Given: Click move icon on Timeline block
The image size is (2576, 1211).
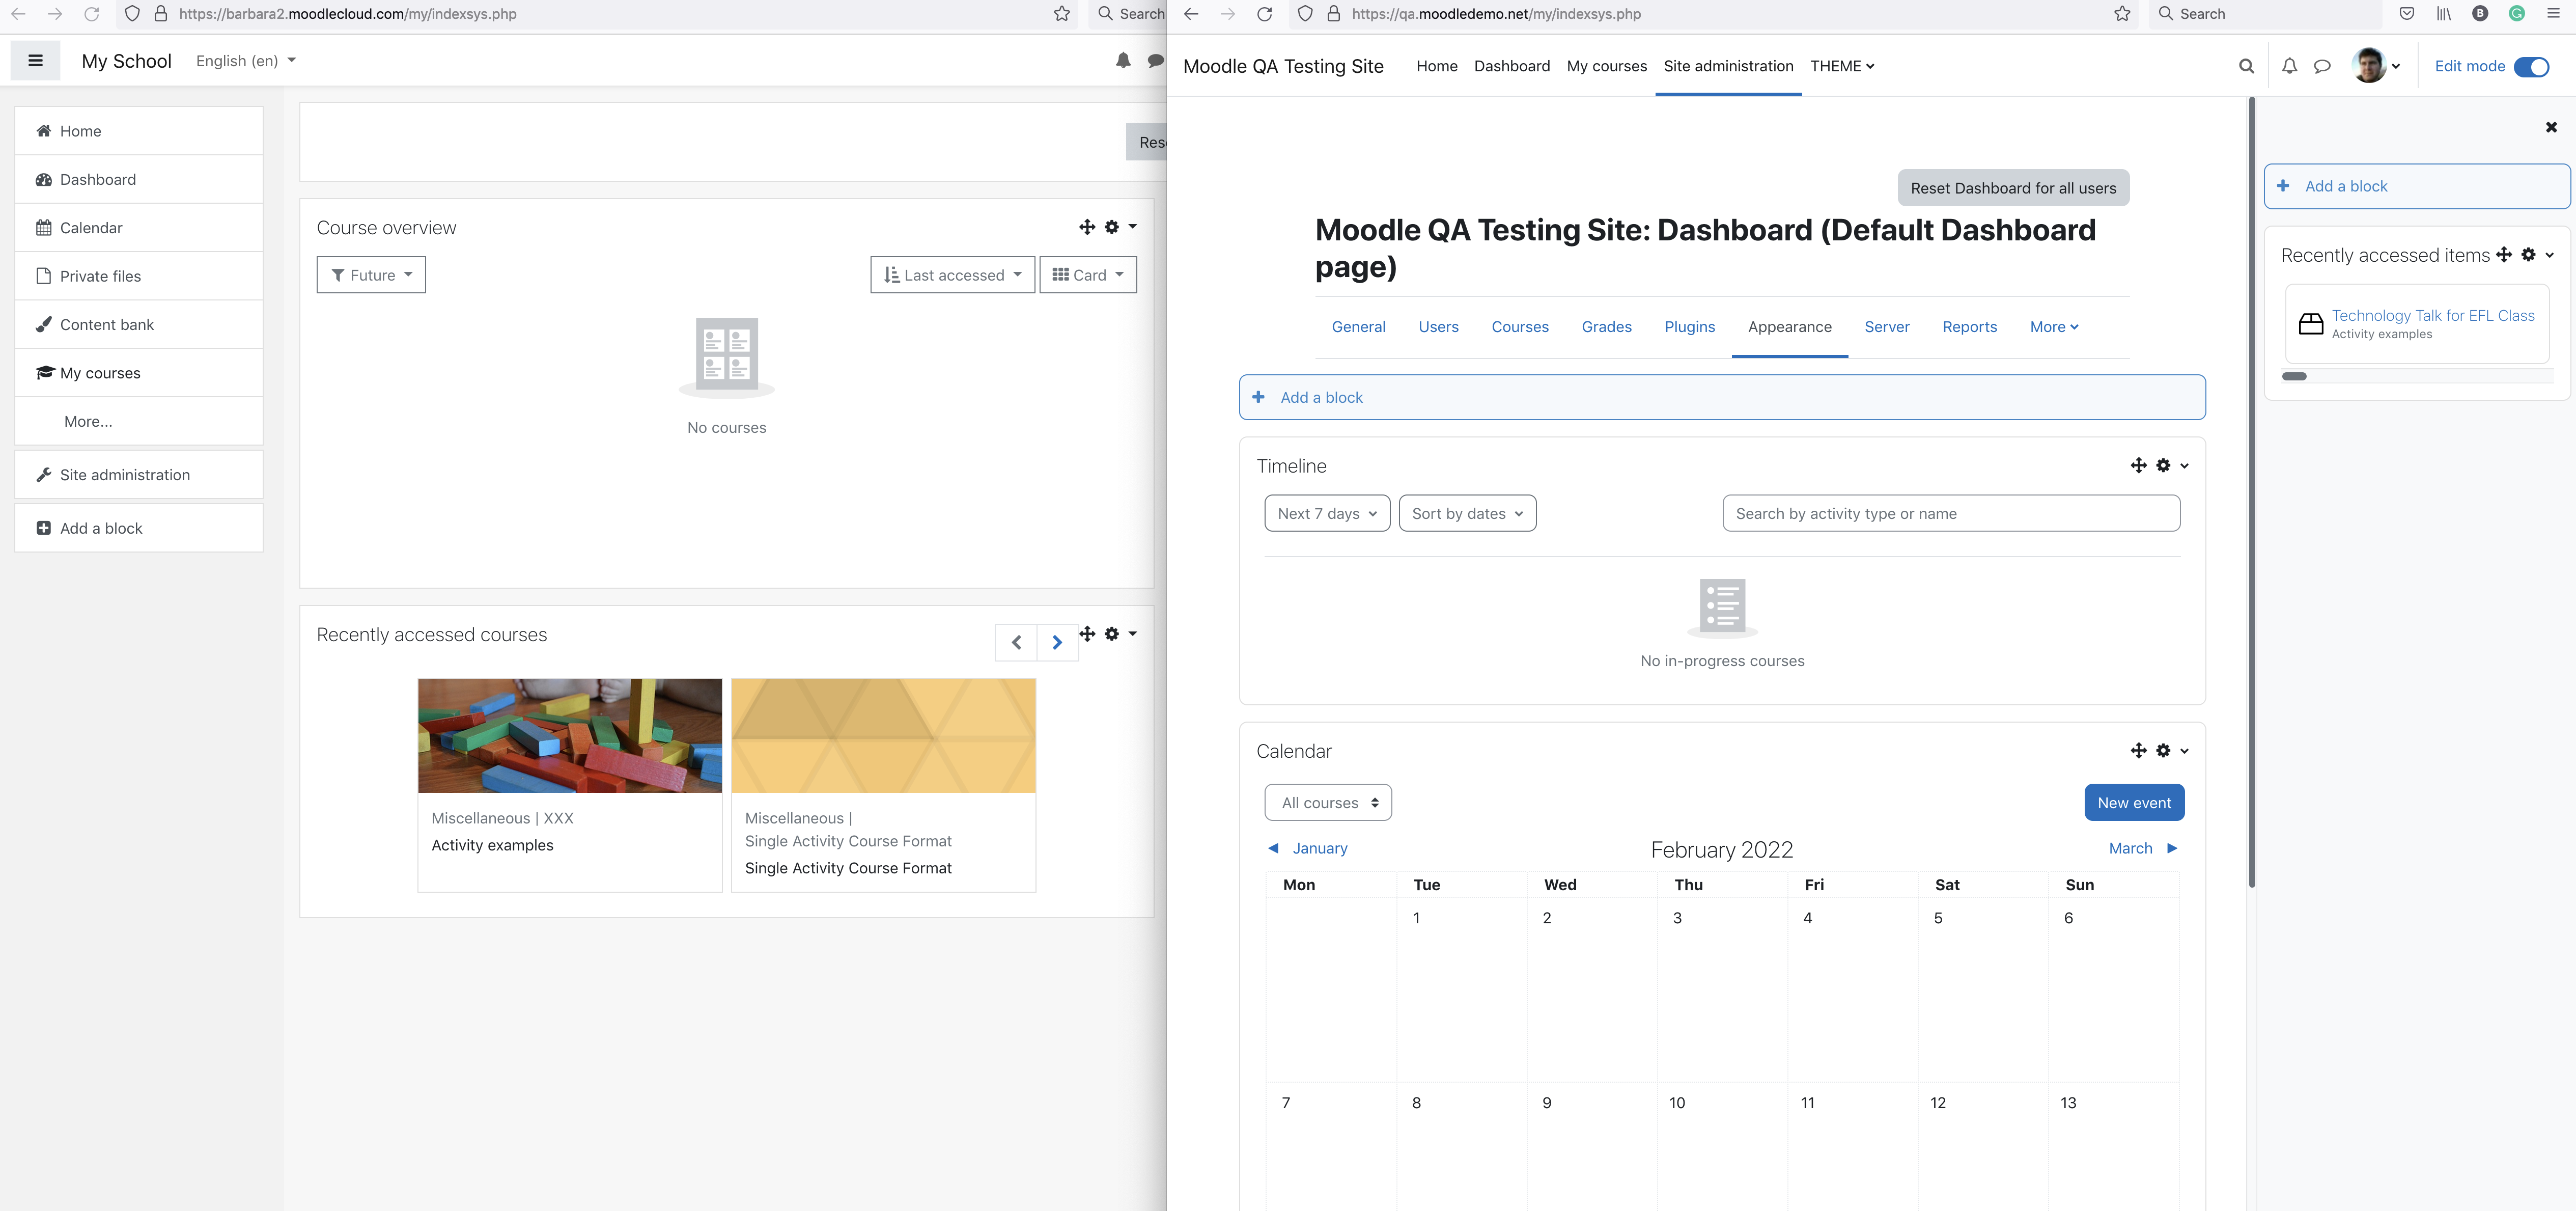Looking at the screenshot, I should (2138, 466).
